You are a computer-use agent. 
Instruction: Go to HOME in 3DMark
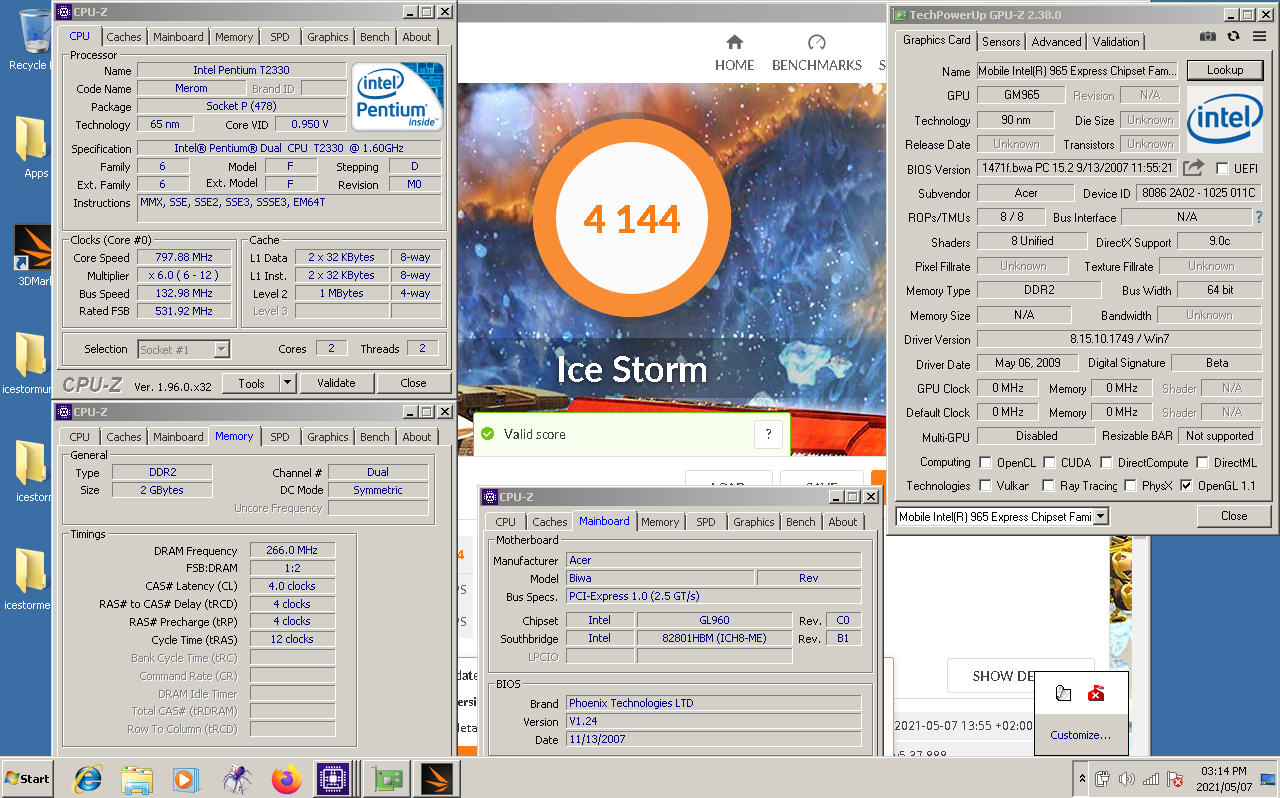click(734, 54)
